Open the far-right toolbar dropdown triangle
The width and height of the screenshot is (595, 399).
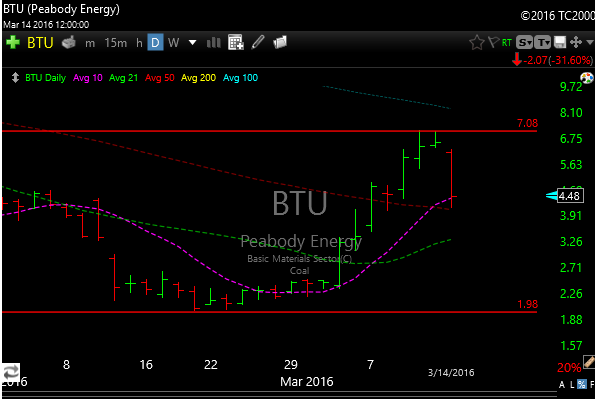click(x=590, y=42)
